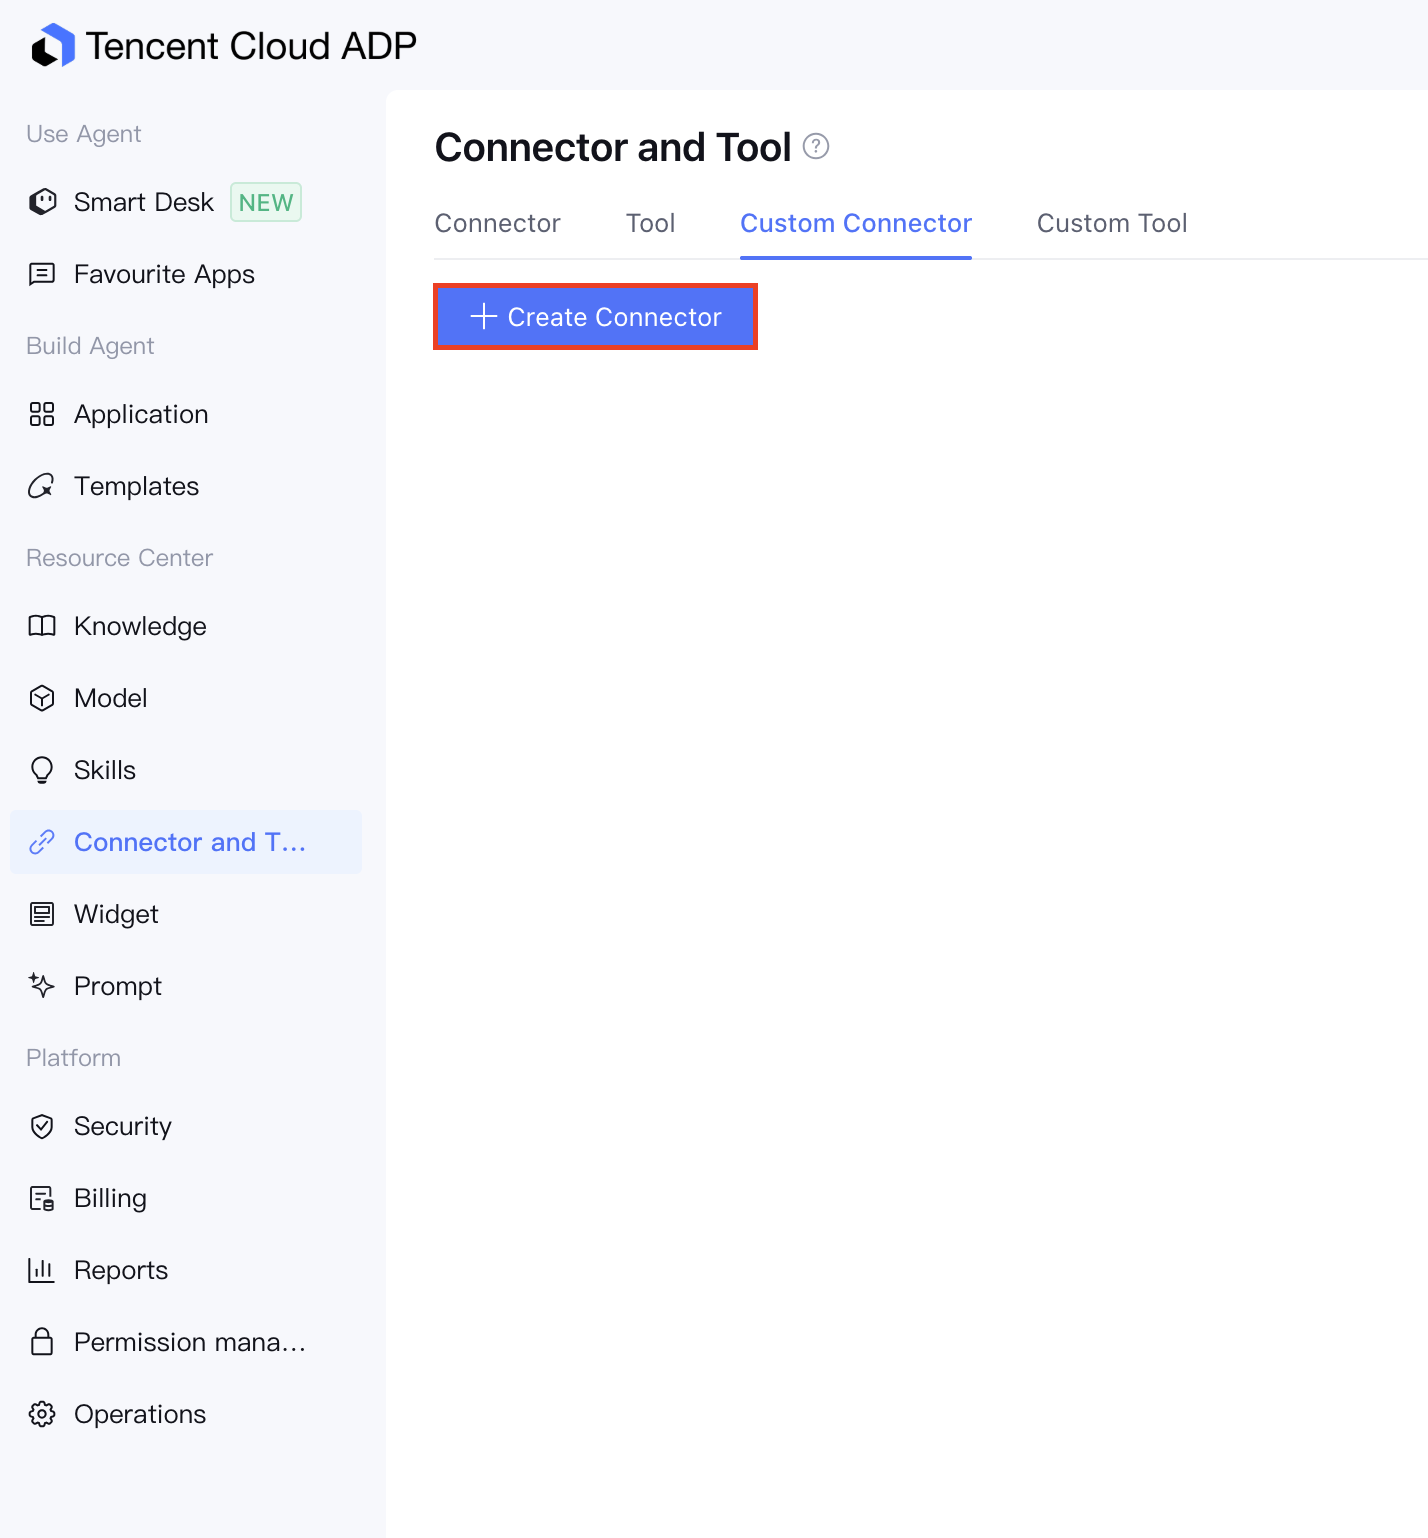Image resolution: width=1428 pixels, height=1538 pixels.
Task: Click the Tencent Cloud ADP title text
Action: pos(251,46)
